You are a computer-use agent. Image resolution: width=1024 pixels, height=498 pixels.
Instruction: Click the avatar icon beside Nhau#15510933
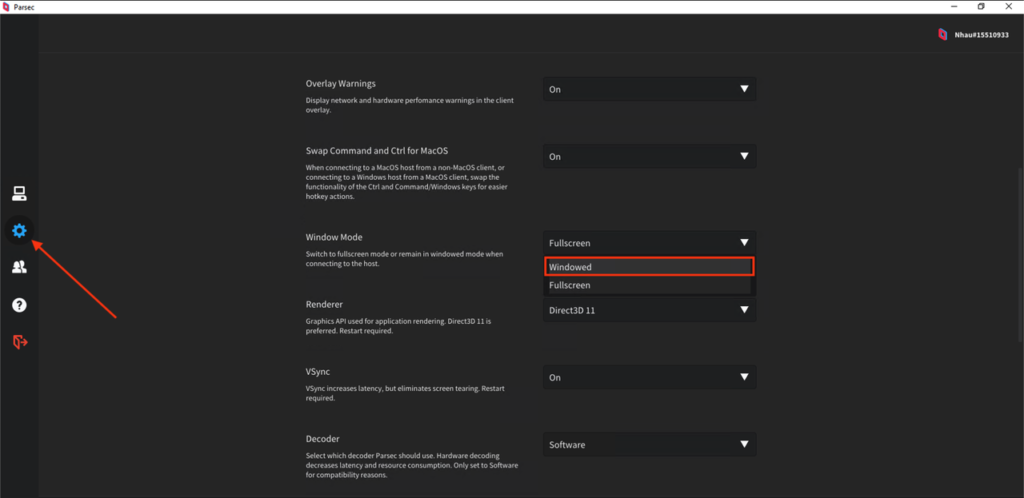(942, 34)
